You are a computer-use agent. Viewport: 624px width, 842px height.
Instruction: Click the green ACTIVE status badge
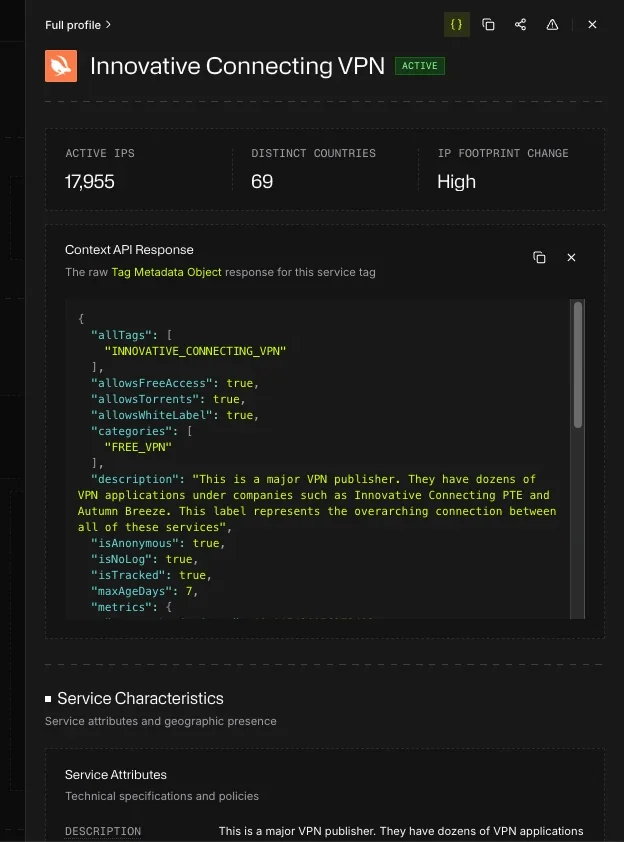click(x=420, y=66)
